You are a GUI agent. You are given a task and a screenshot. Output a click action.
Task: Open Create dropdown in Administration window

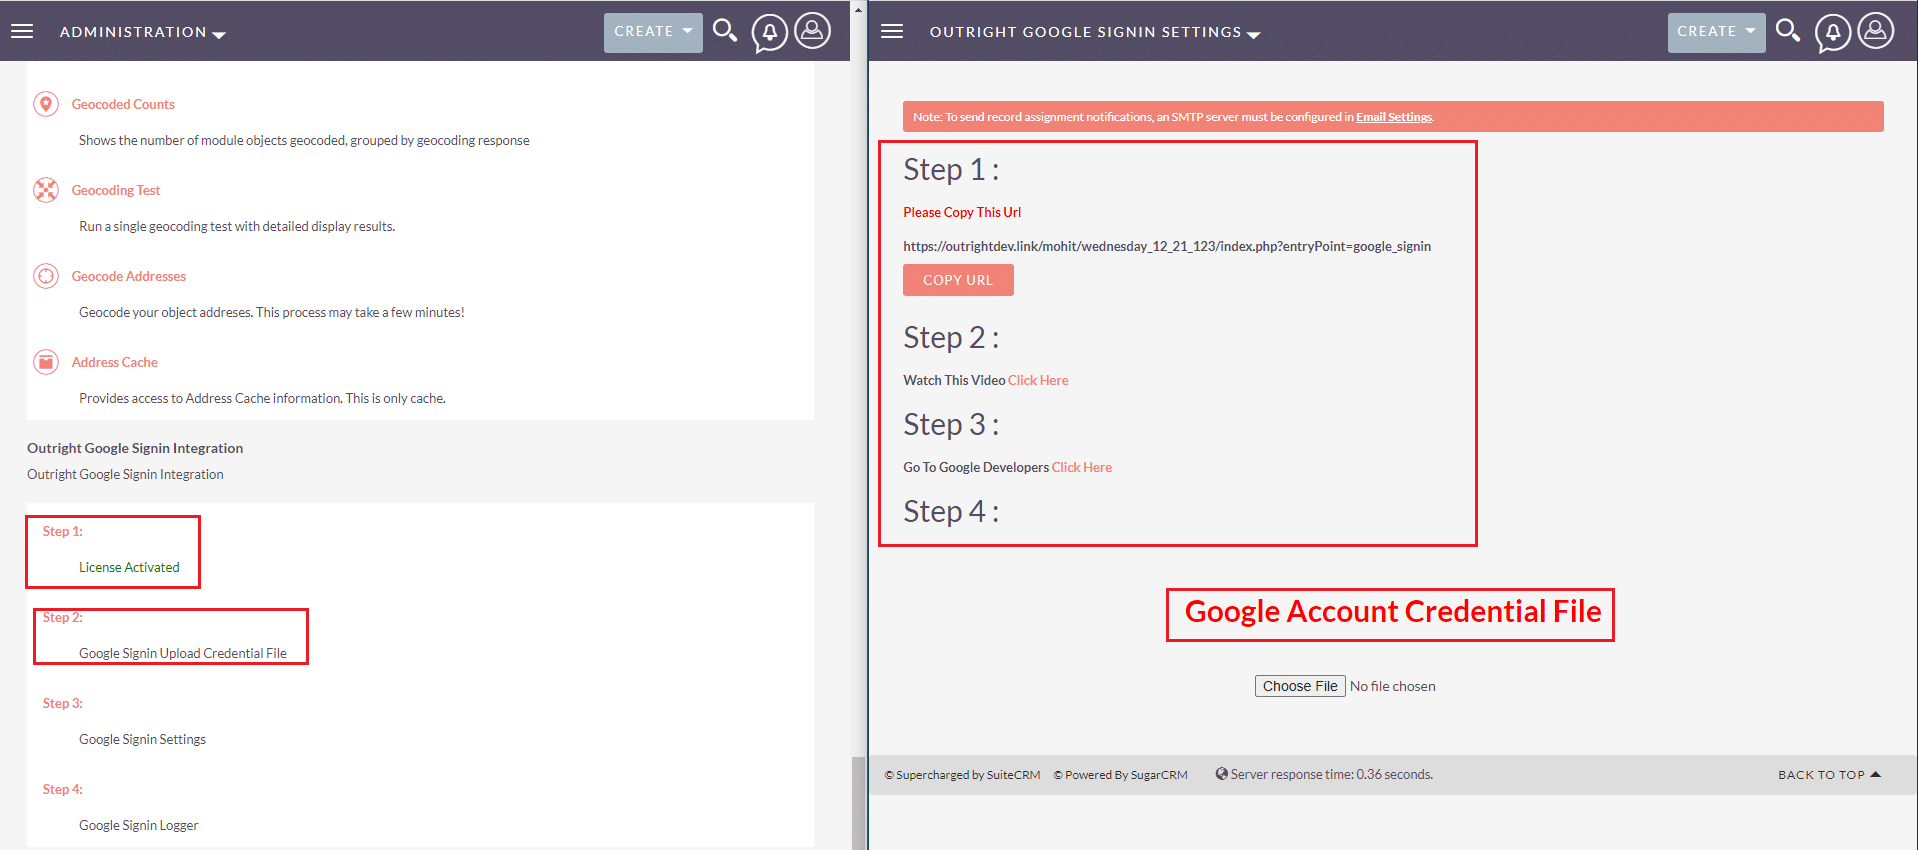[x=653, y=32]
